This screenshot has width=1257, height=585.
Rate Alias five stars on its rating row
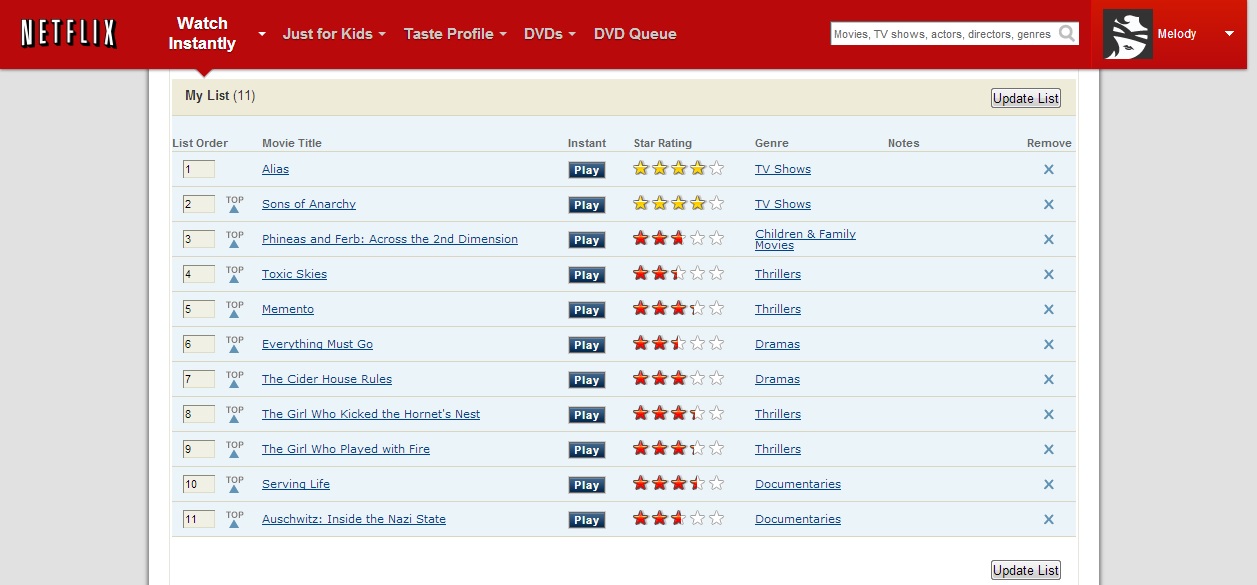coord(716,169)
